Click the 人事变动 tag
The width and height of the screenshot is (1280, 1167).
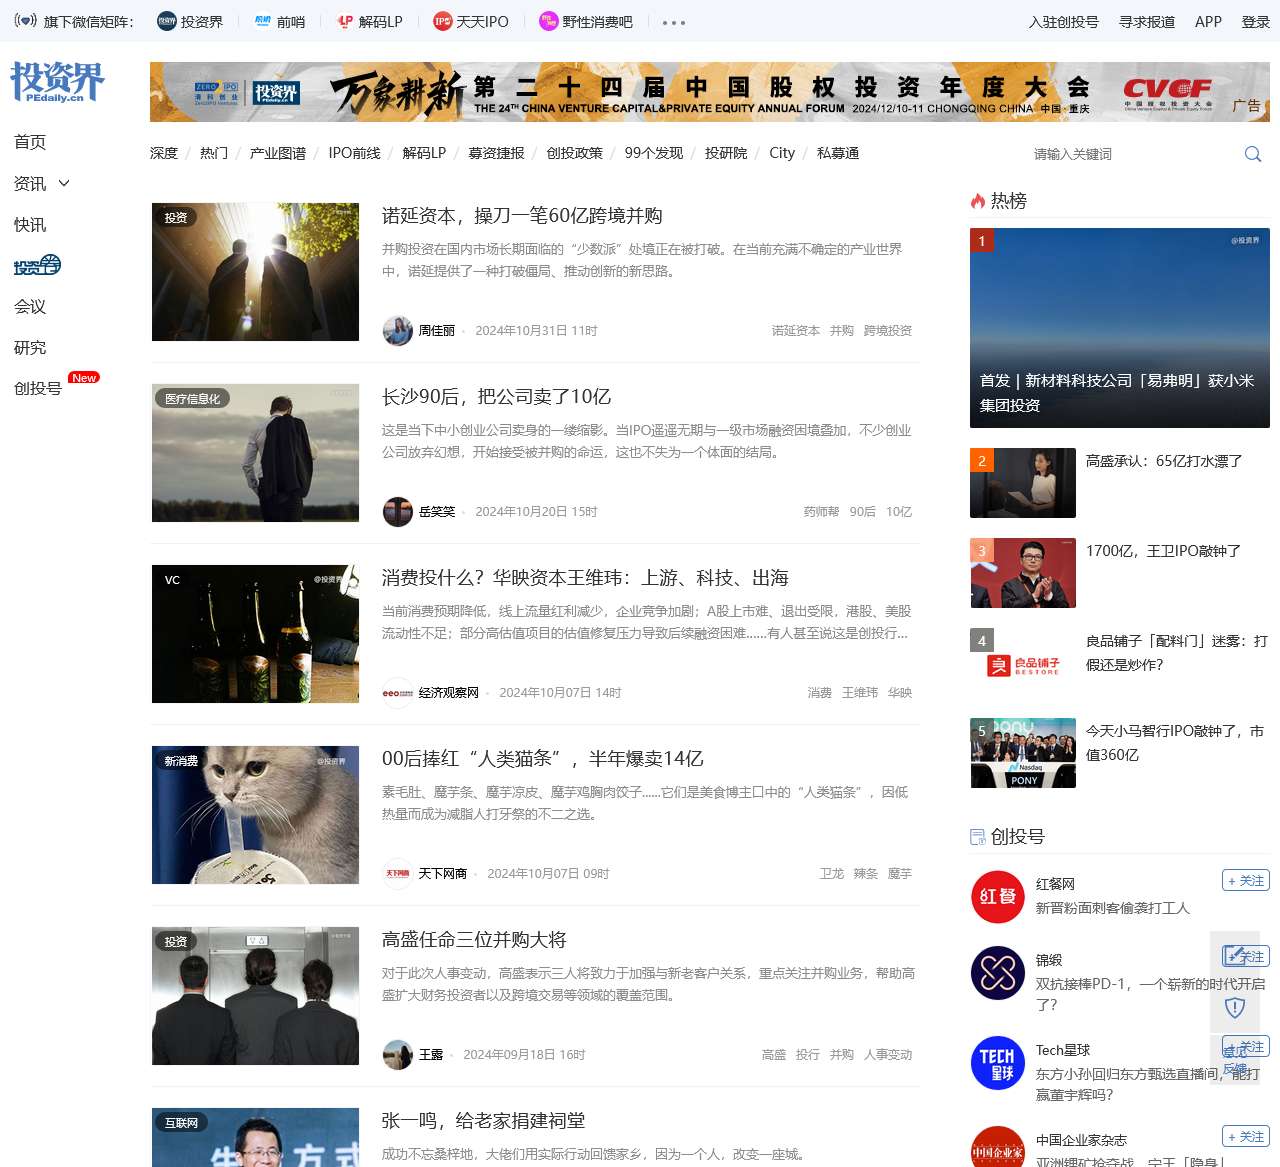[888, 1054]
